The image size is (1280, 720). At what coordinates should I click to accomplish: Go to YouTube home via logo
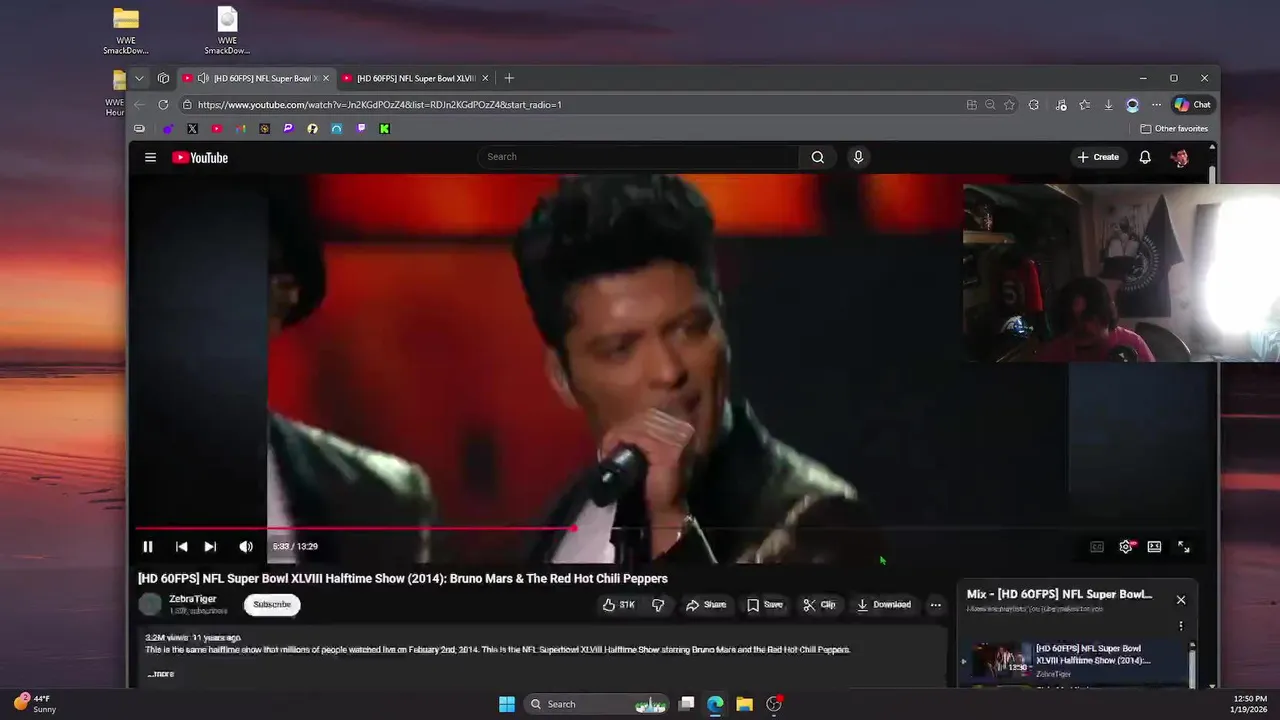(x=200, y=157)
